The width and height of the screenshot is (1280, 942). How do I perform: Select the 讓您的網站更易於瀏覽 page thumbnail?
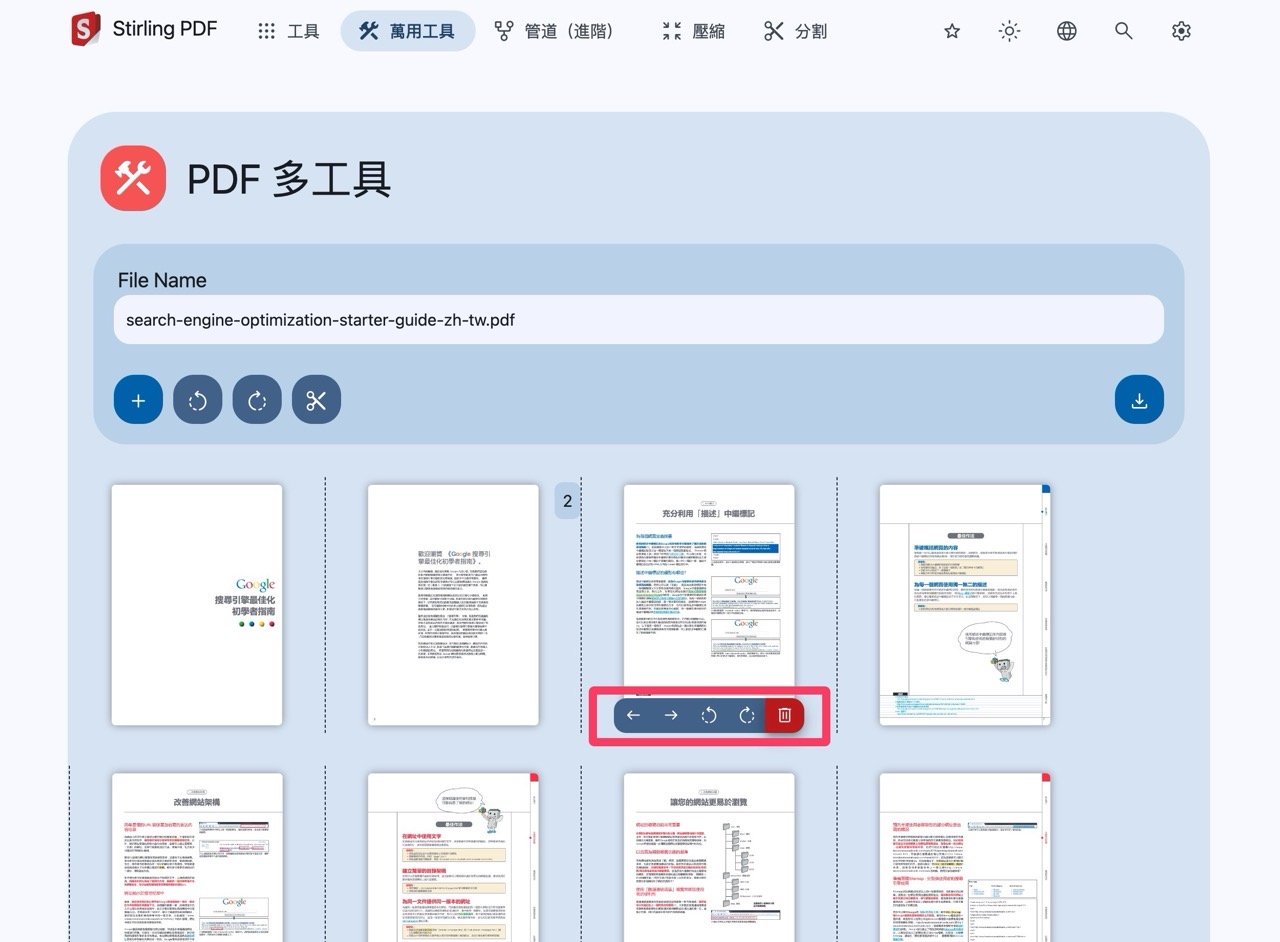pos(709,857)
